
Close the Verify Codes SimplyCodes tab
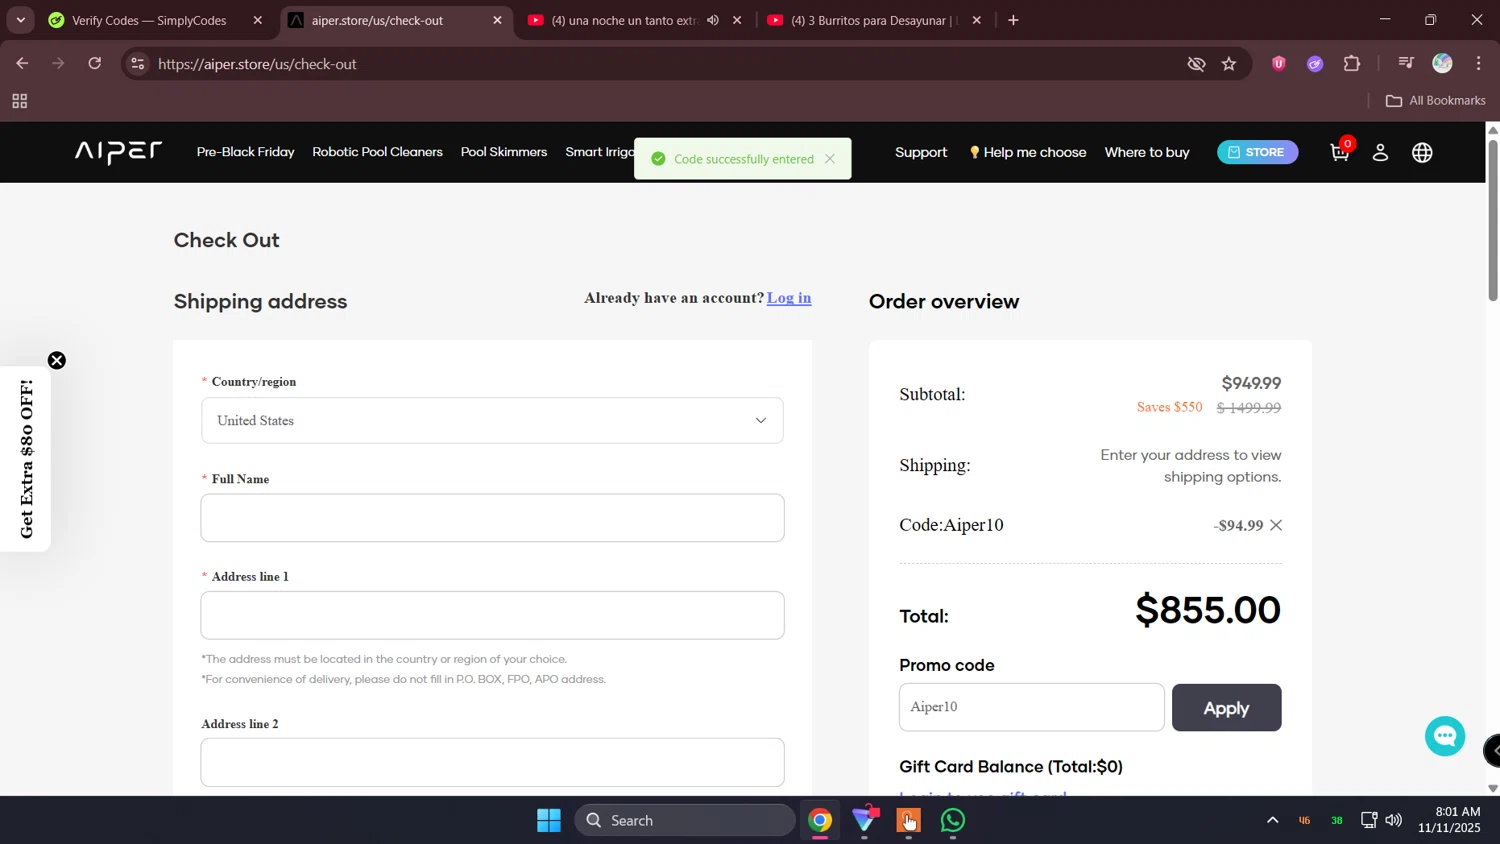(257, 20)
